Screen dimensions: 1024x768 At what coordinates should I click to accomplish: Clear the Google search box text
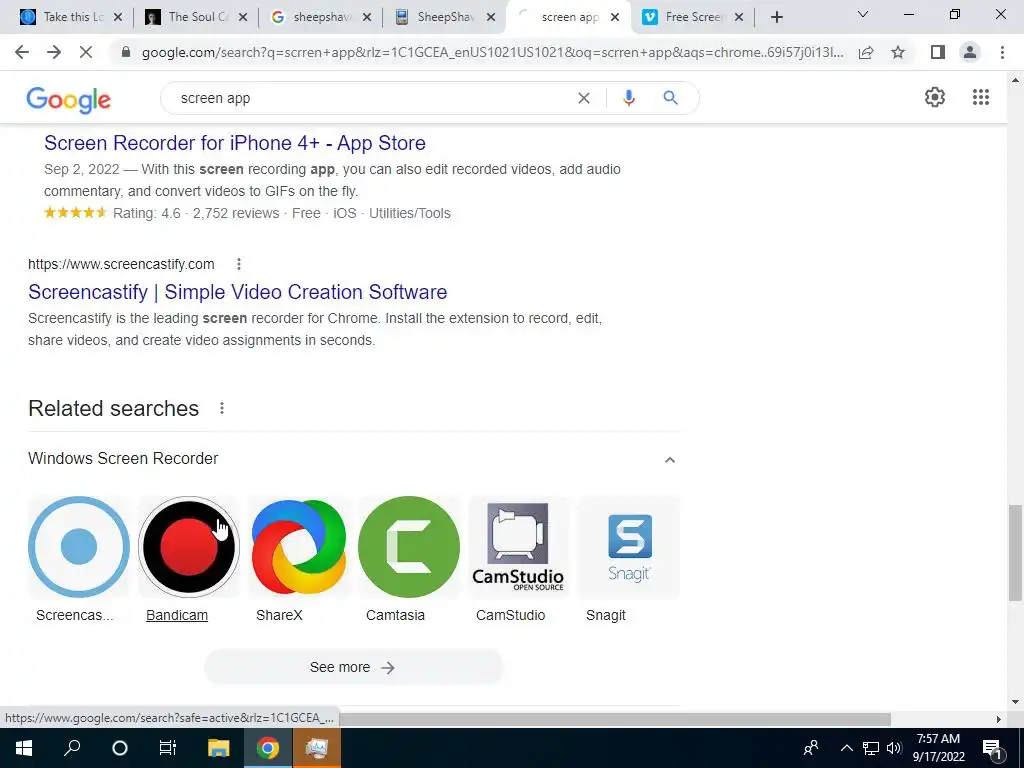coord(584,98)
